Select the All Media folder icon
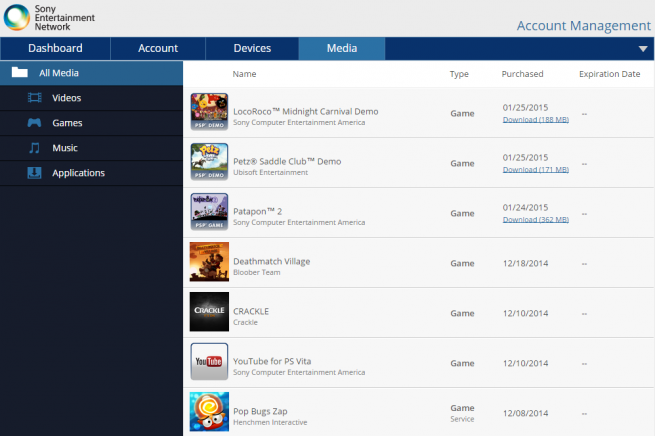This screenshot has width=655, height=436. tap(19, 73)
